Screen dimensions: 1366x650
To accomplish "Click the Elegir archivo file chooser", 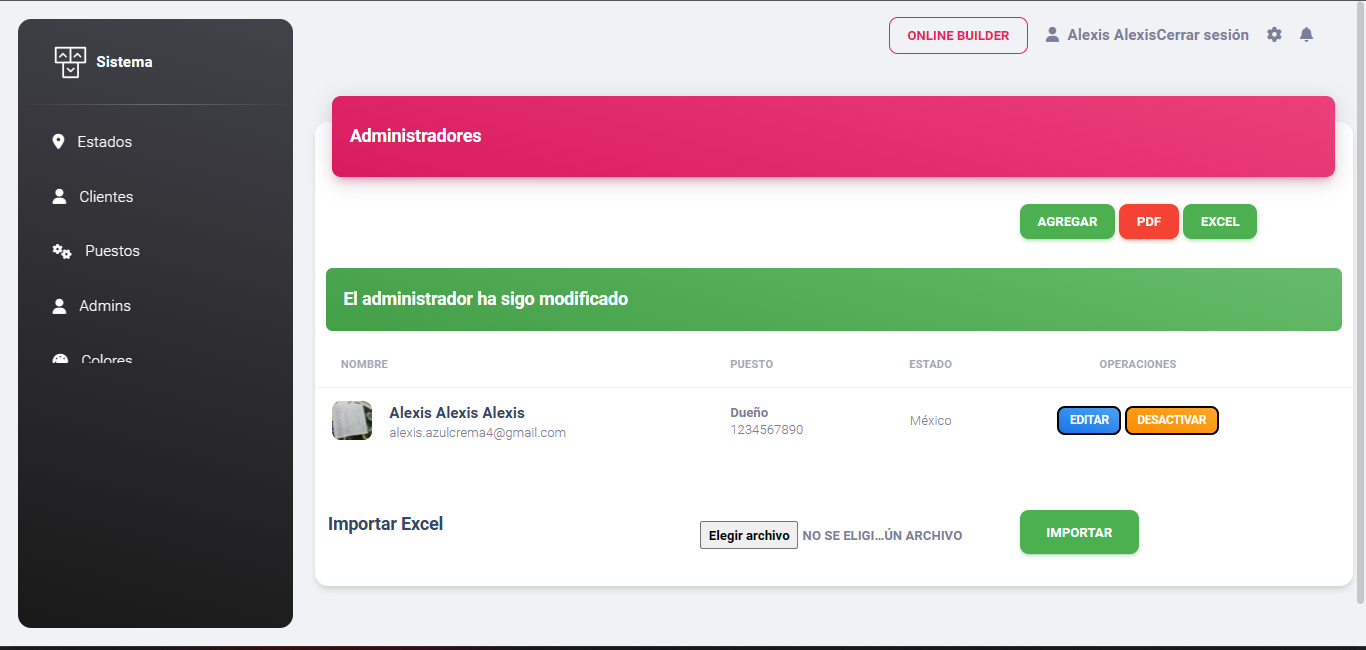I will (x=748, y=535).
